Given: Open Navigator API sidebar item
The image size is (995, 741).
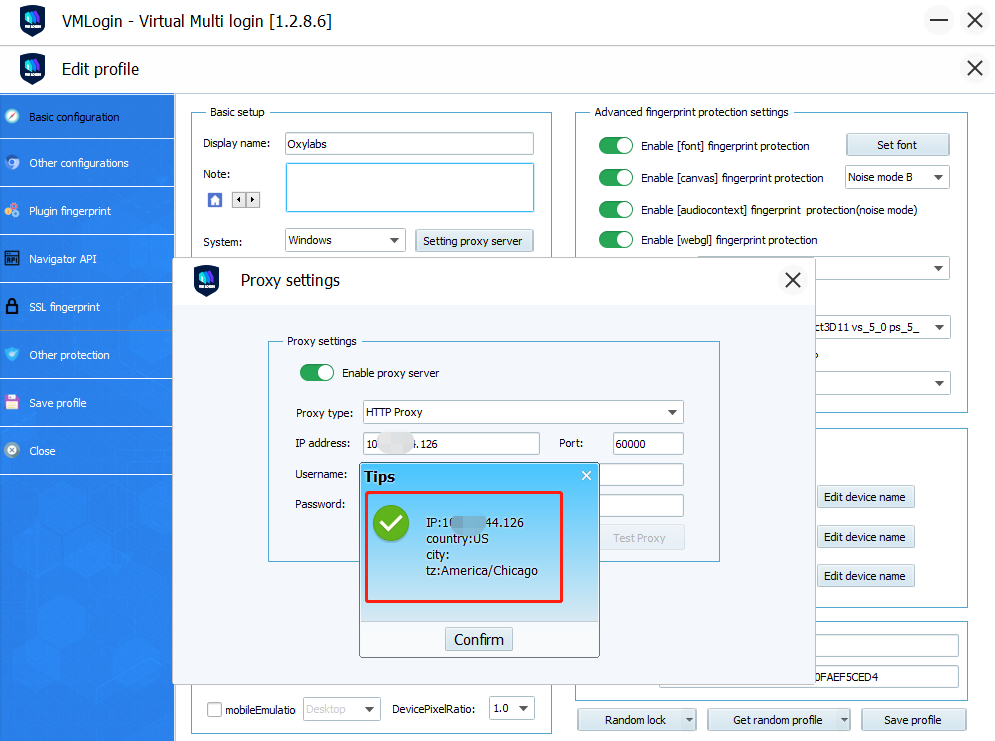Looking at the screenshot, I should pos(86,259).
